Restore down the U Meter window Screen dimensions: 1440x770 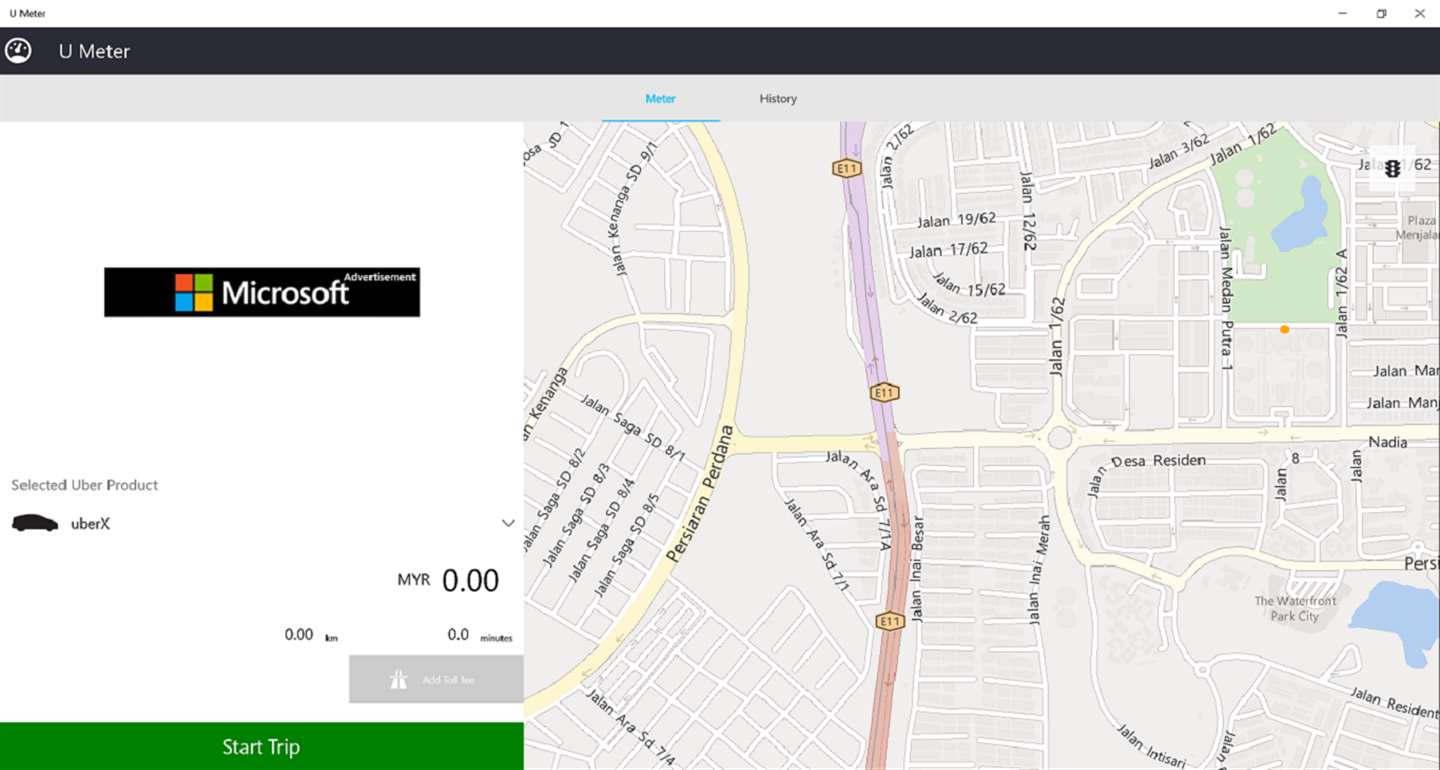pos(1381,13)
